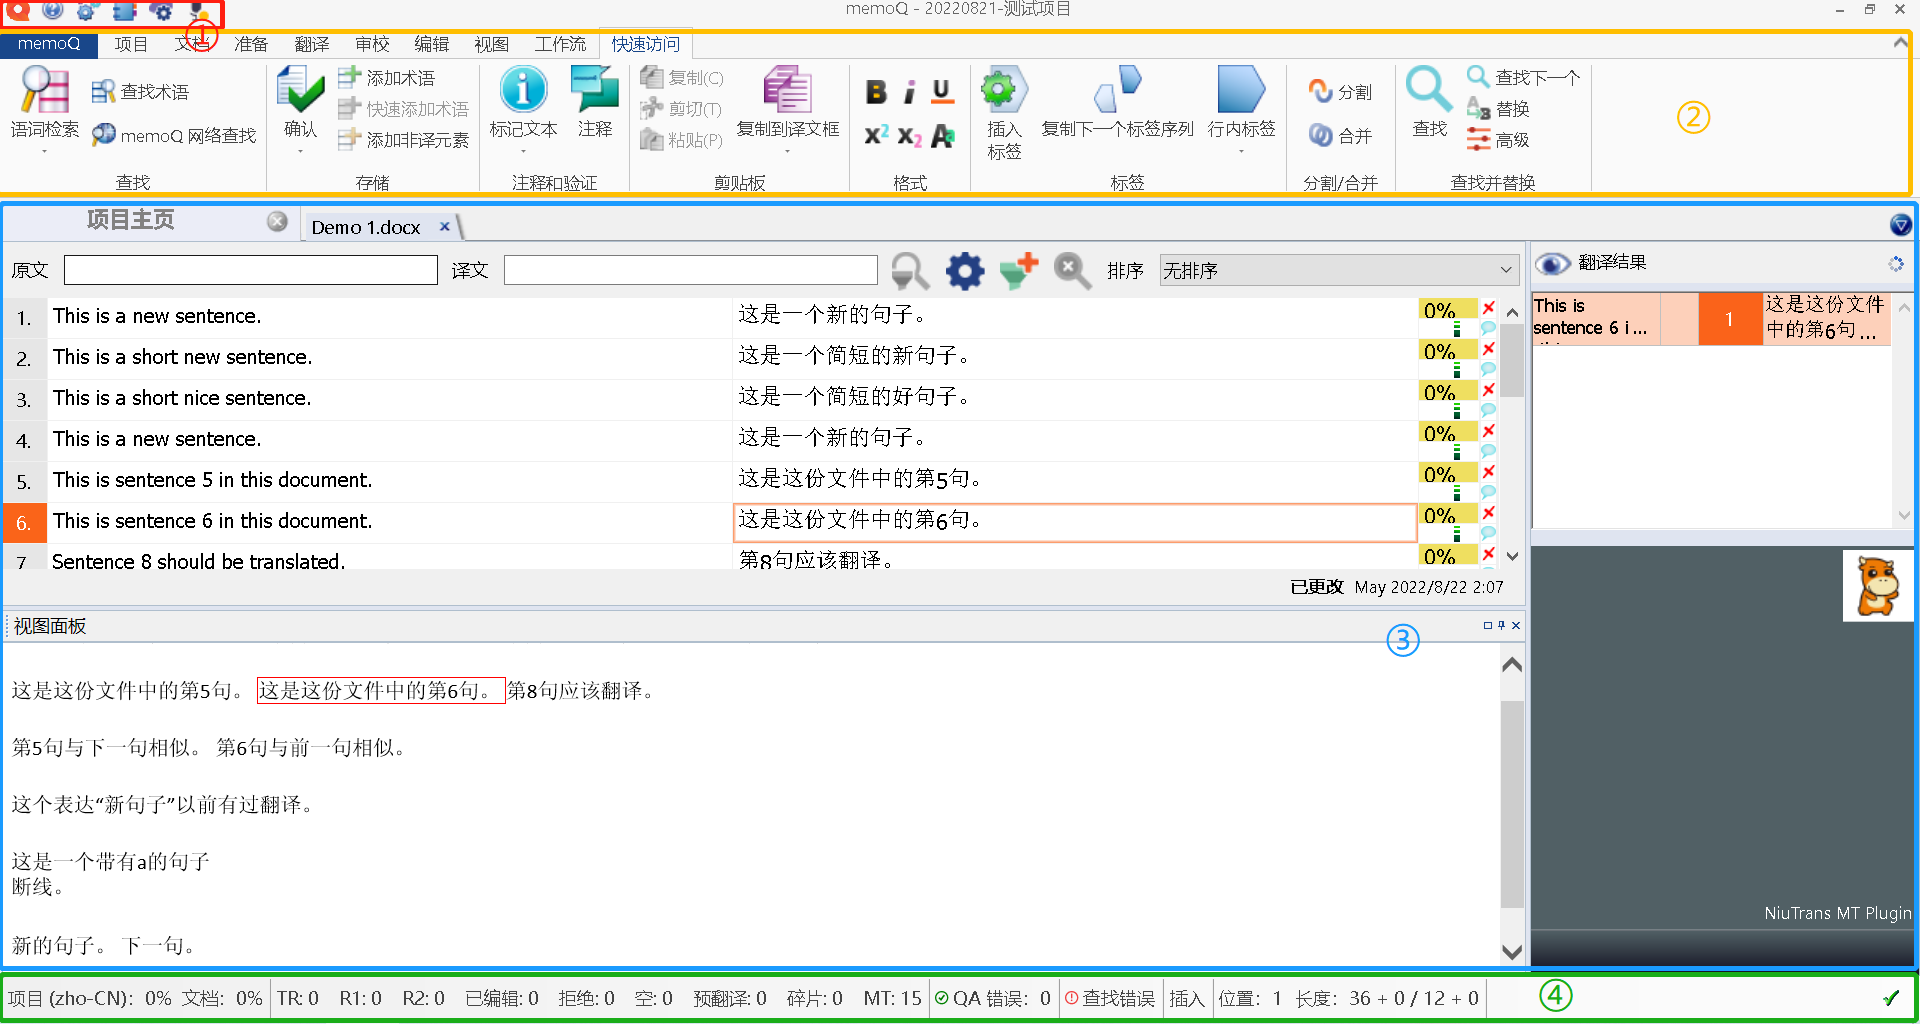The height and width of the screenshot is (1024, 1920).
Task: Click the Mark text (标记文本) info icon
Action: point(523,90)
